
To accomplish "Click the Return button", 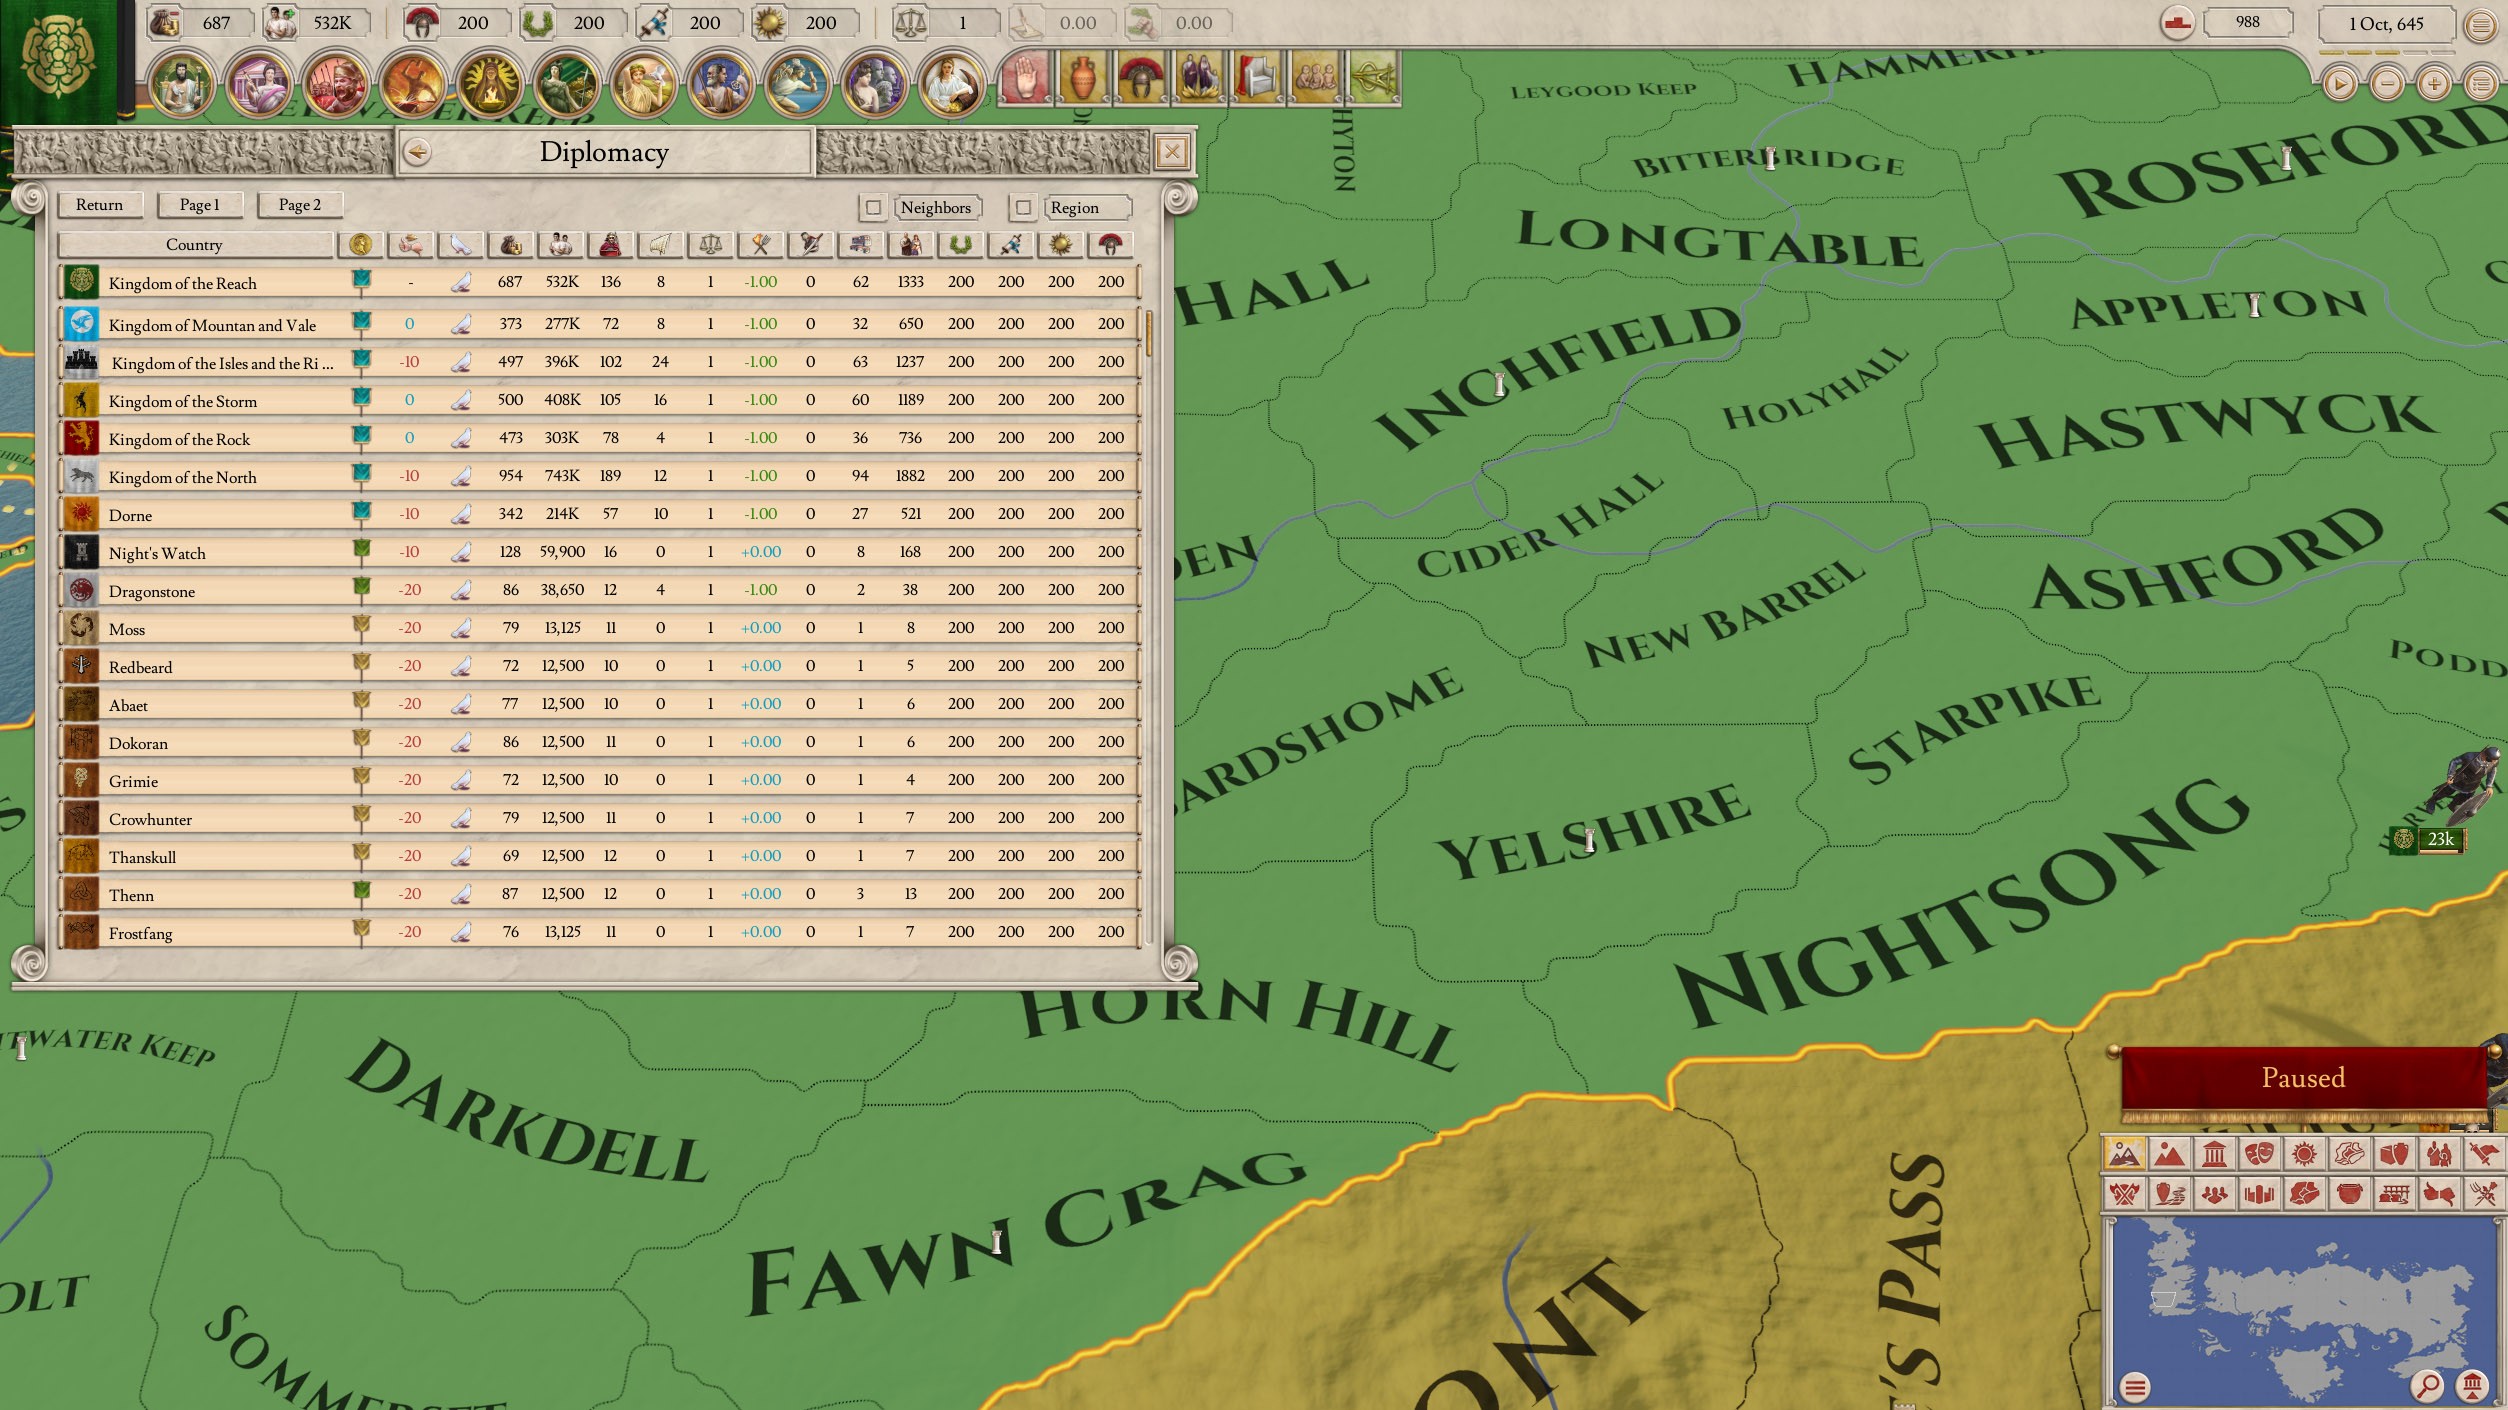I will pos(99,205).
